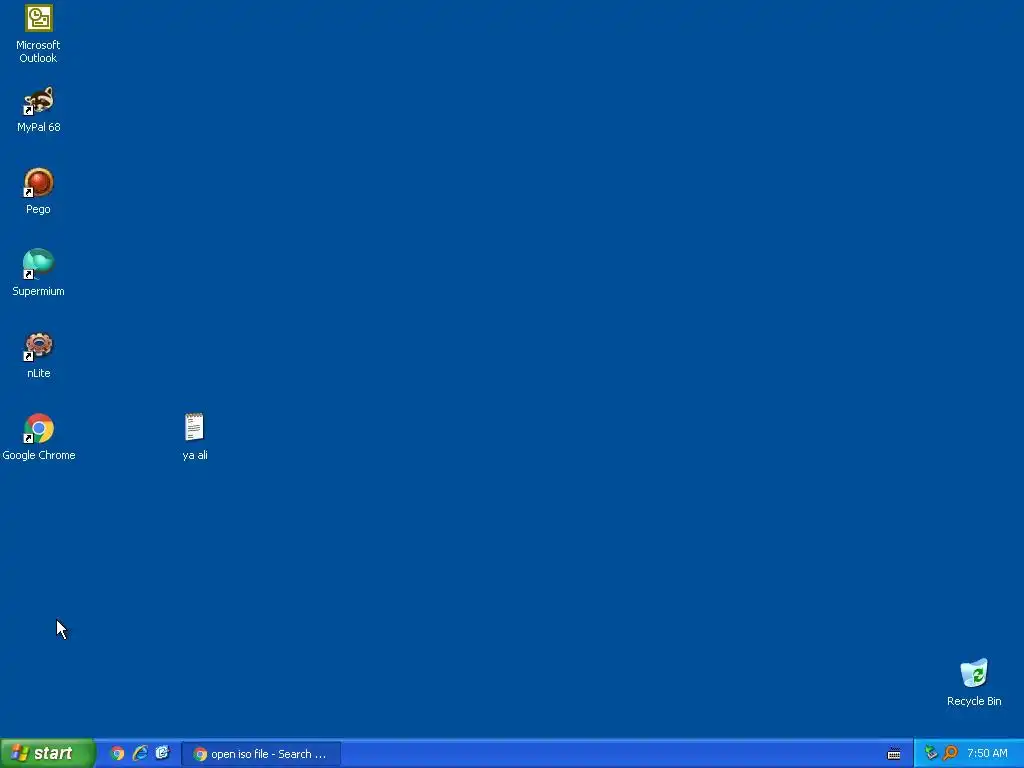Select the nLite desktop shortcut

39,356
